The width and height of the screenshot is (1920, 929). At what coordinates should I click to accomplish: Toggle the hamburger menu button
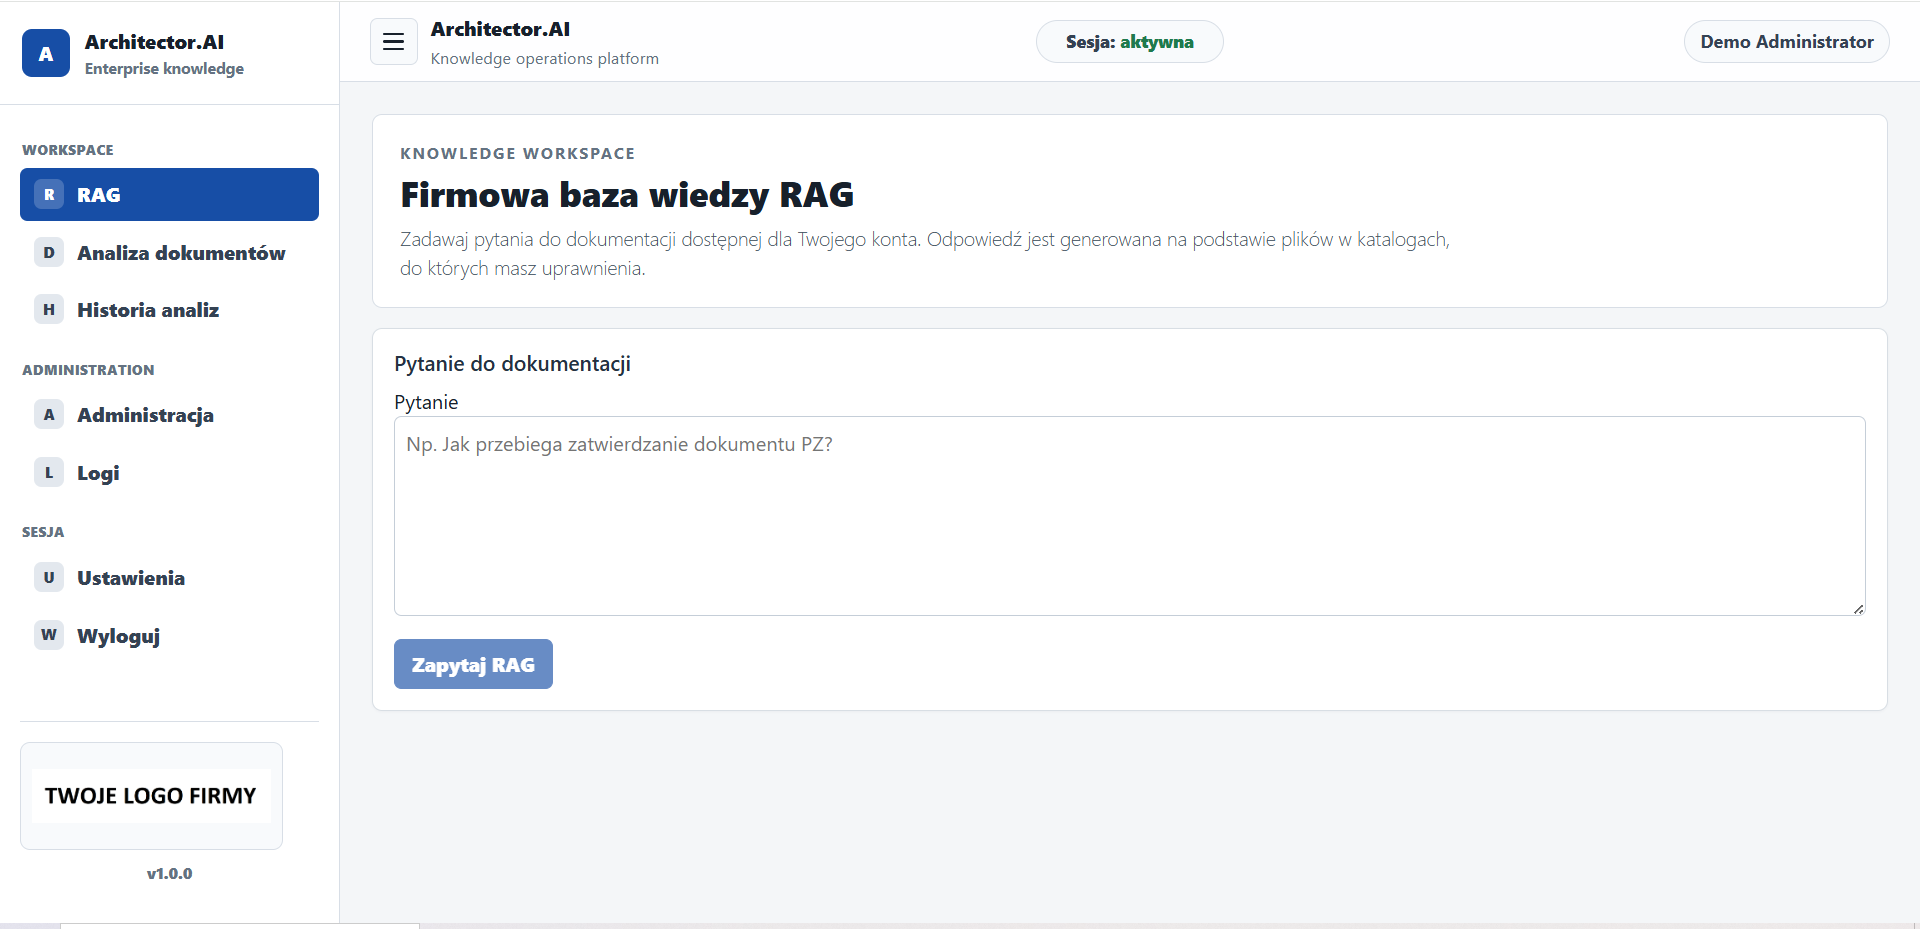pyautogui.click(x=394, y=42)
